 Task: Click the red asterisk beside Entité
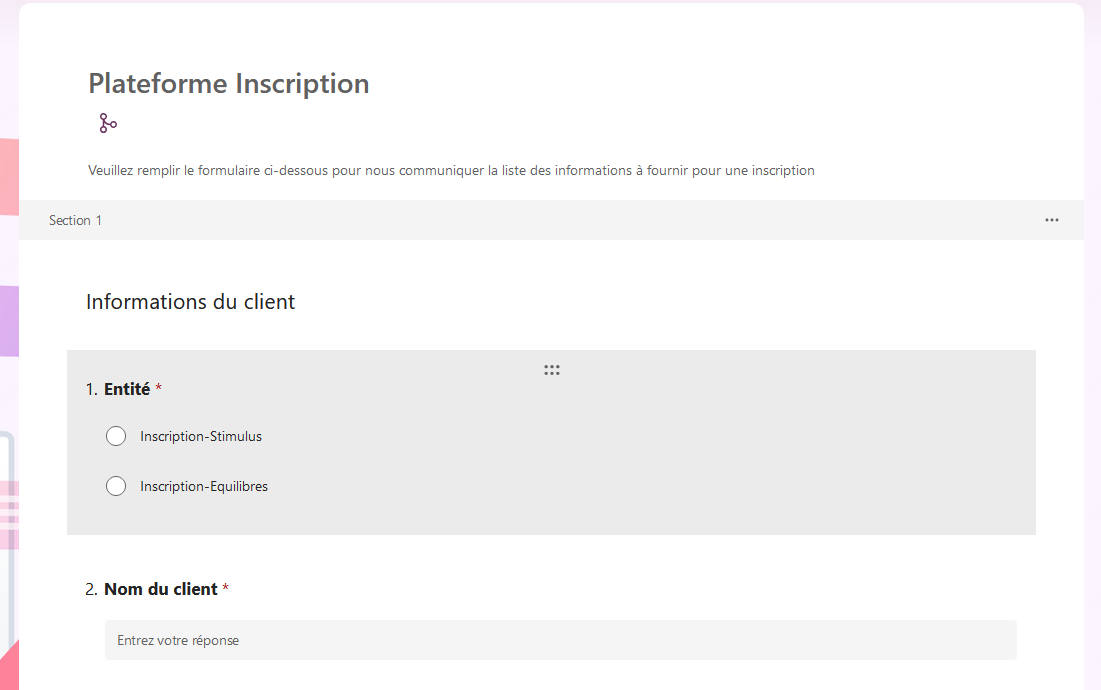pyautogui.click(x=158, y=388)
